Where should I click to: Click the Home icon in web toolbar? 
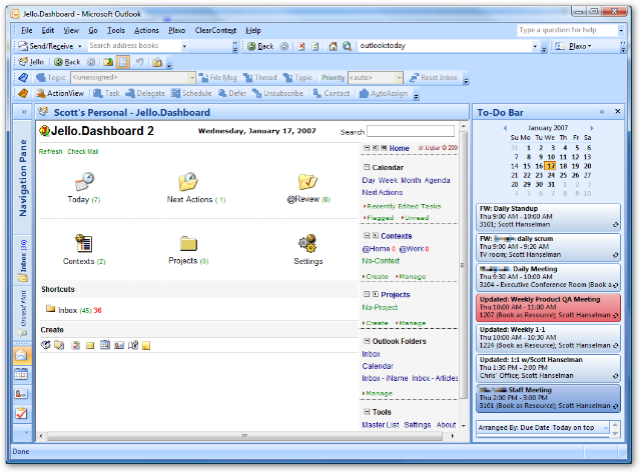pos(333,46)
